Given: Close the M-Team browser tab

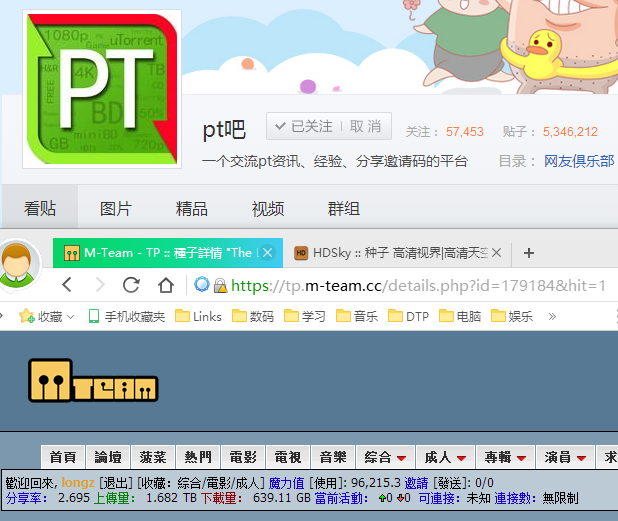Looking at the screenshot, I should (x=268, y=253).
